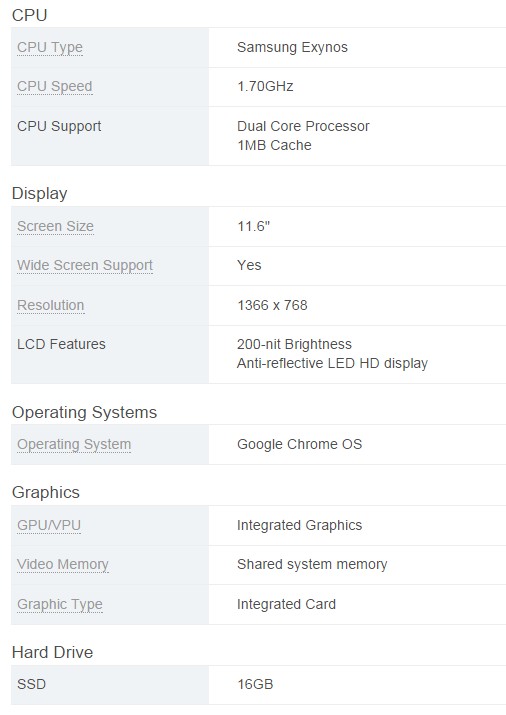Viewport: 506px width, 715px height.
Task: Click the GPU/VPU spec link
Action: tap(49, 525)
